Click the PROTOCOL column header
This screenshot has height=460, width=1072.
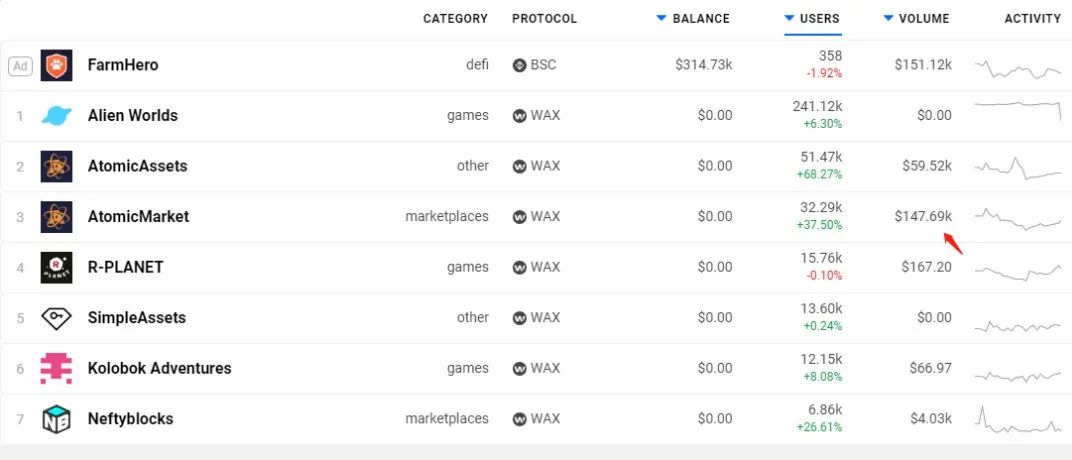click(x=544, y=18)
